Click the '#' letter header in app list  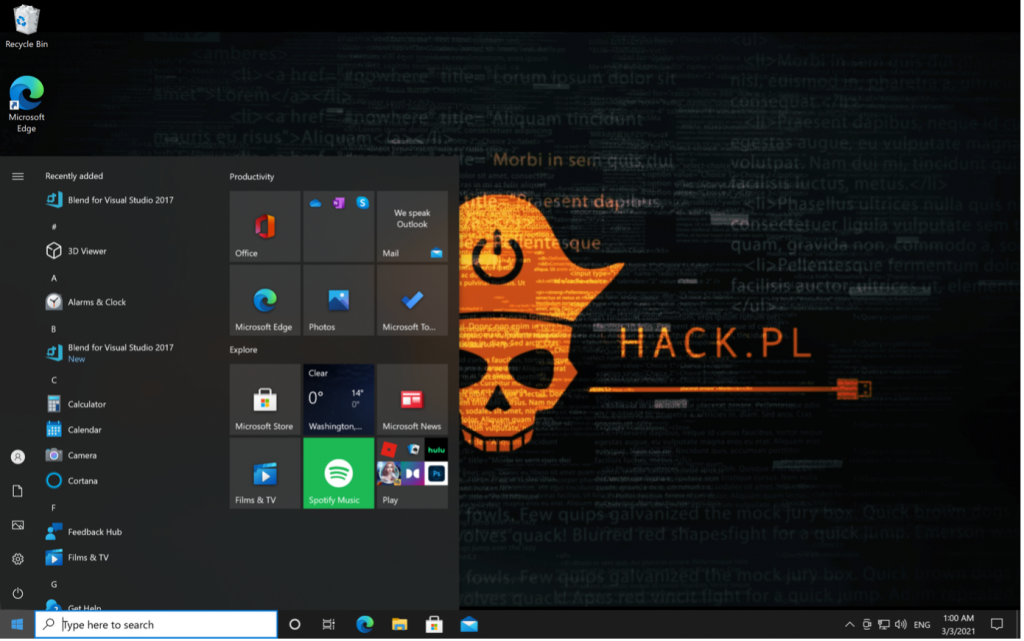pyautogui.click(x=54, y=227)
